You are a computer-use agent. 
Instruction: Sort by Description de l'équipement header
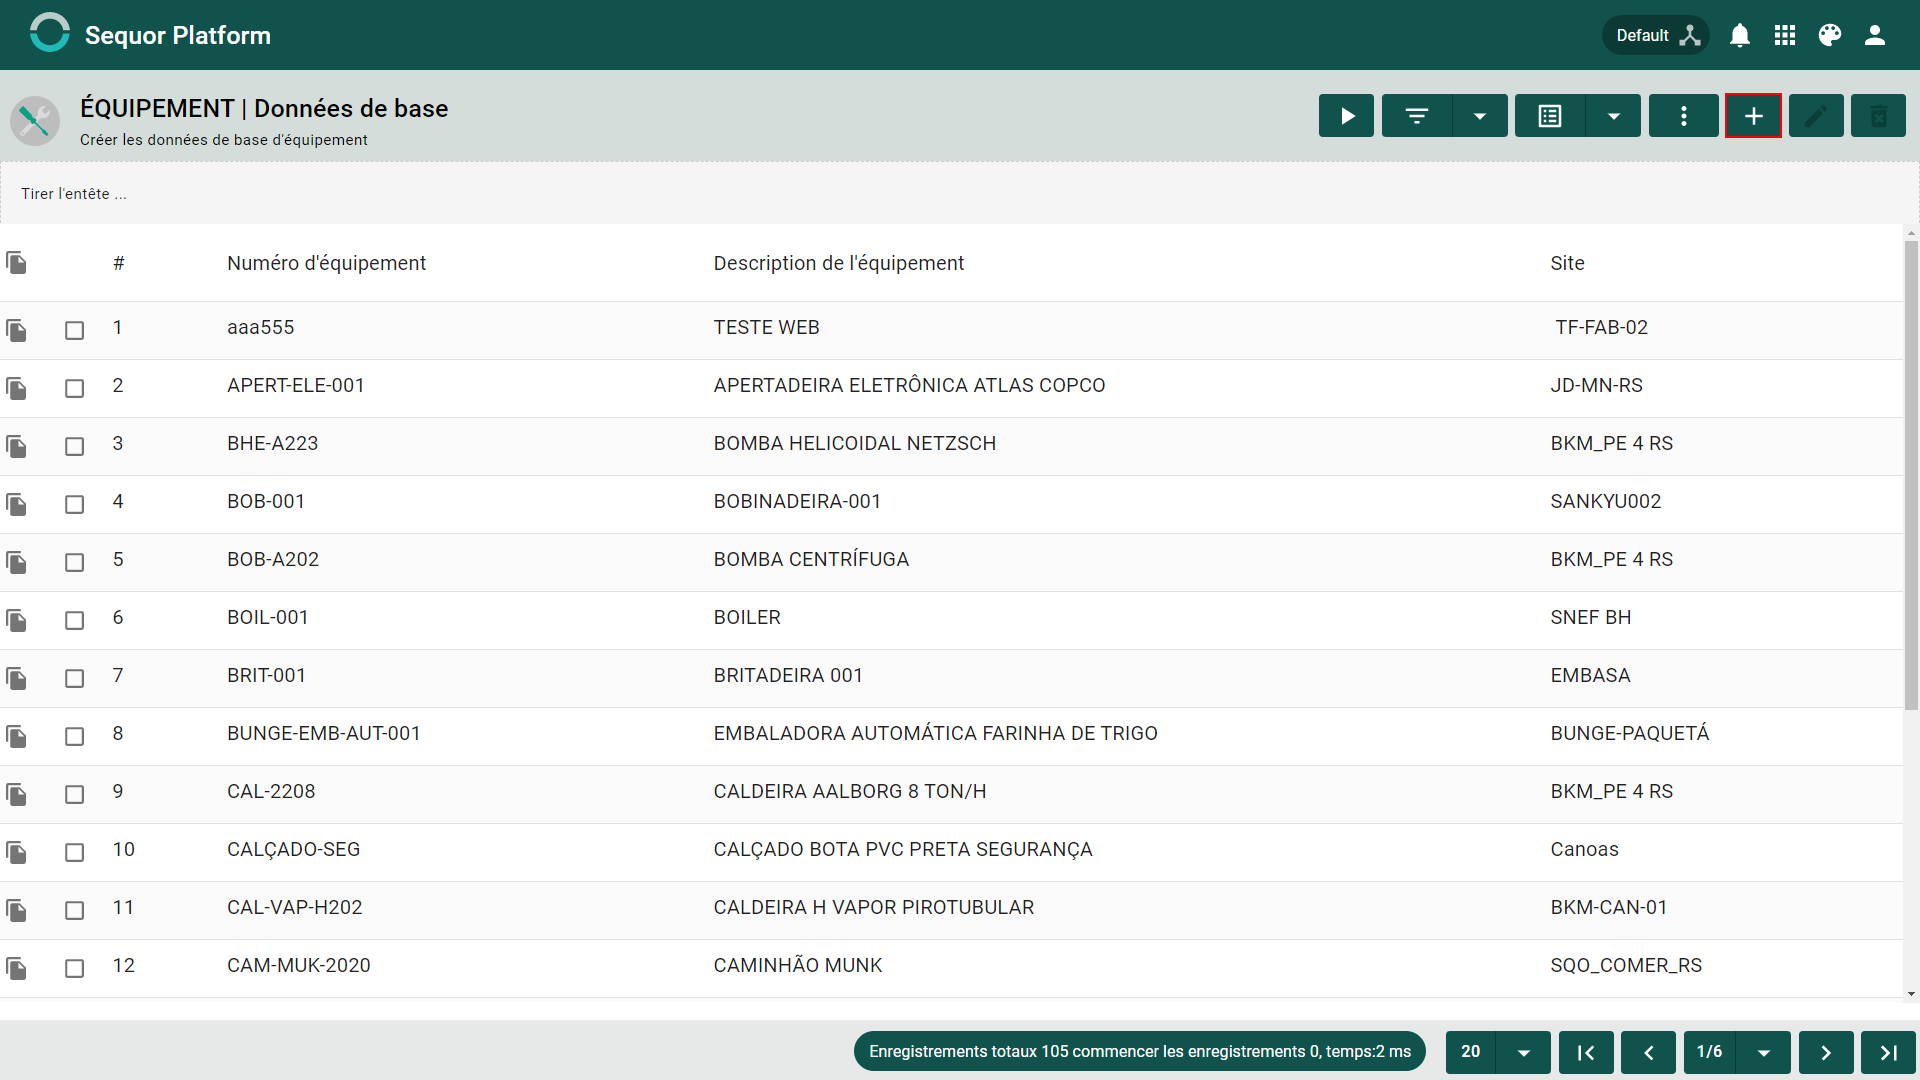tap(838, 263)
